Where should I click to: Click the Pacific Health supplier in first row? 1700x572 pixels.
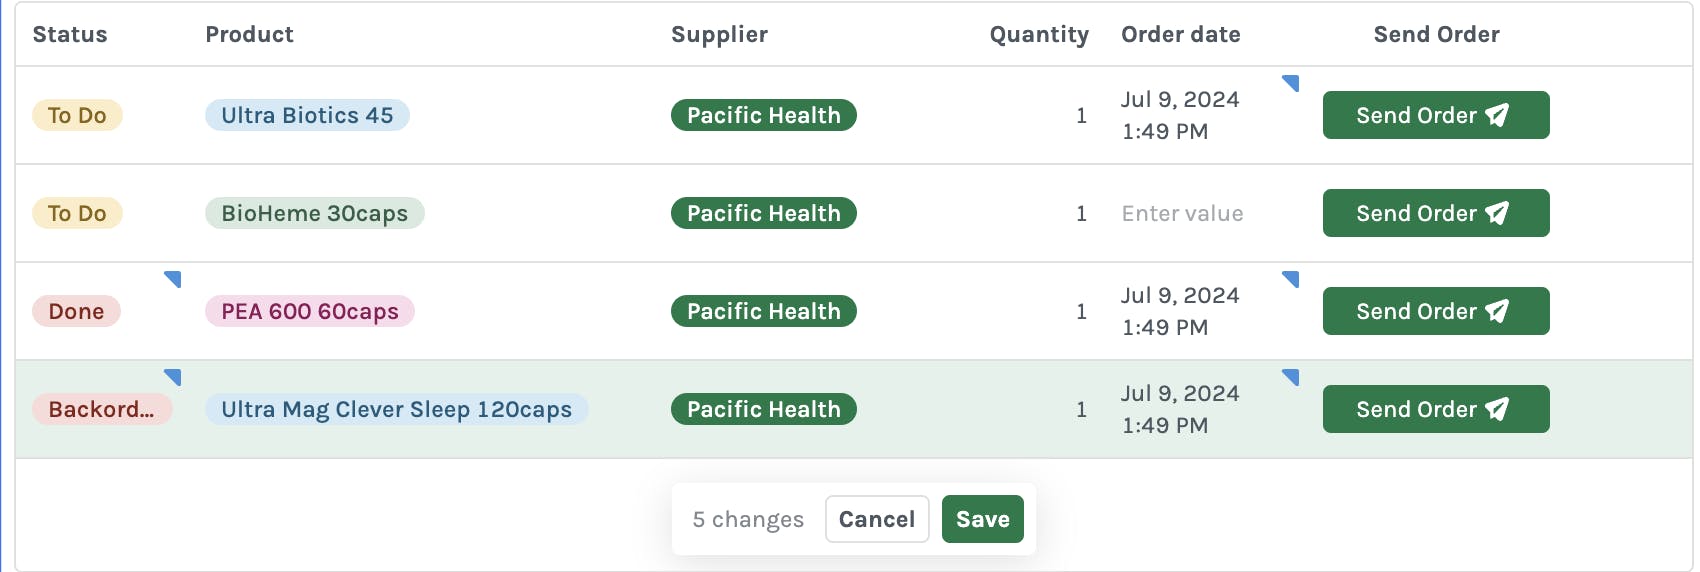click(763, 115)
